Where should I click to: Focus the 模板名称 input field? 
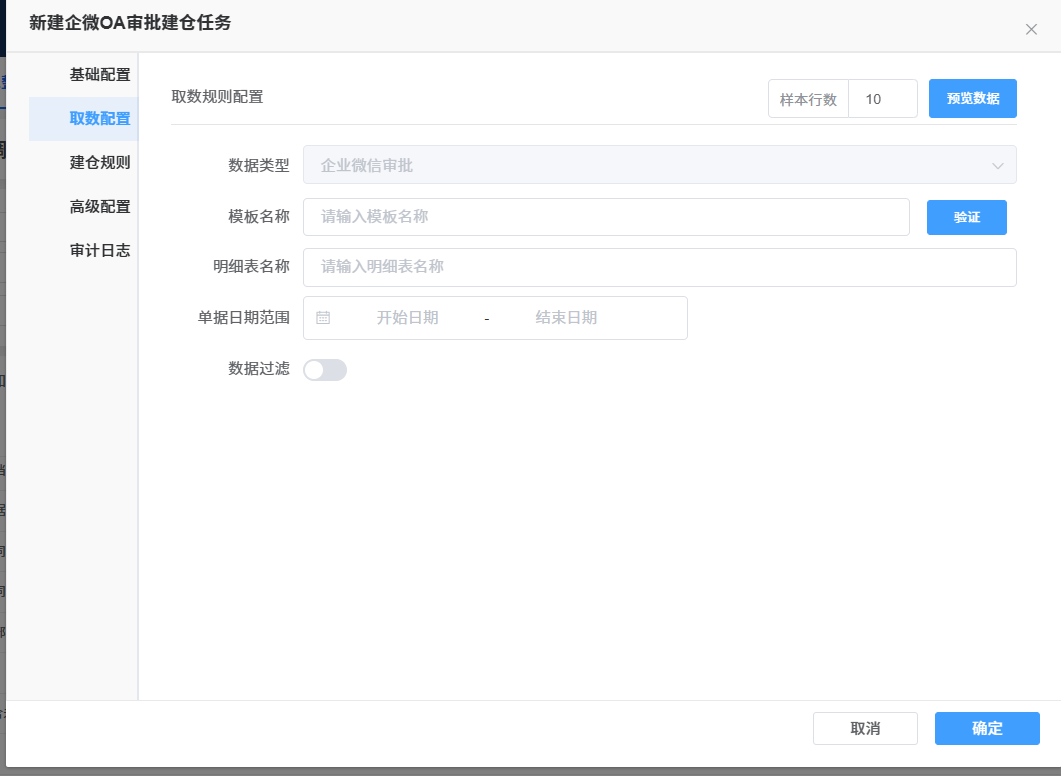point(605,217)
